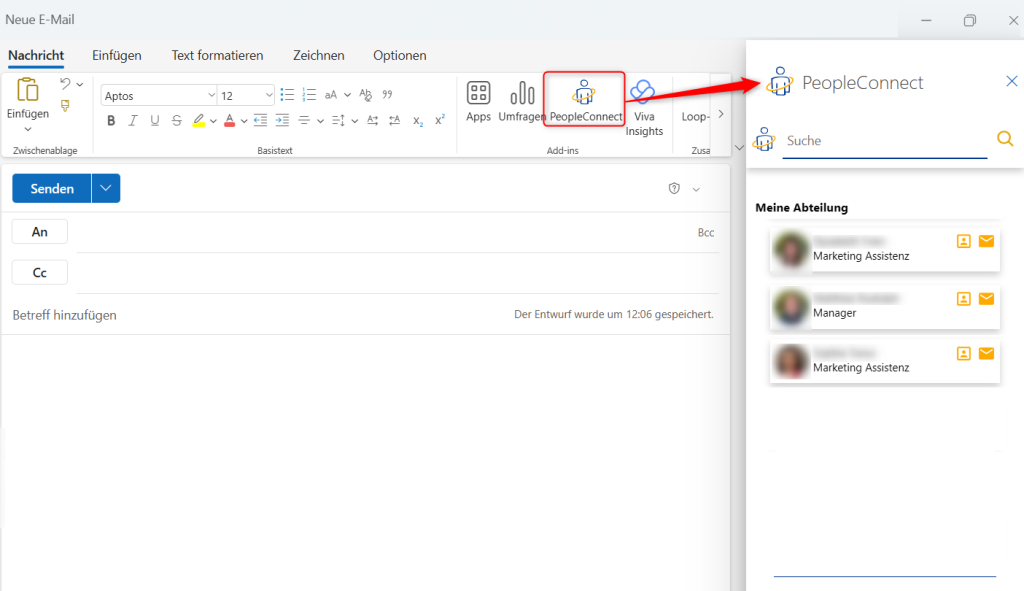The width and height of the screenshot is (1024, 591).
Task: Start the PeopleConnect search
Action: pos(1004,139)
